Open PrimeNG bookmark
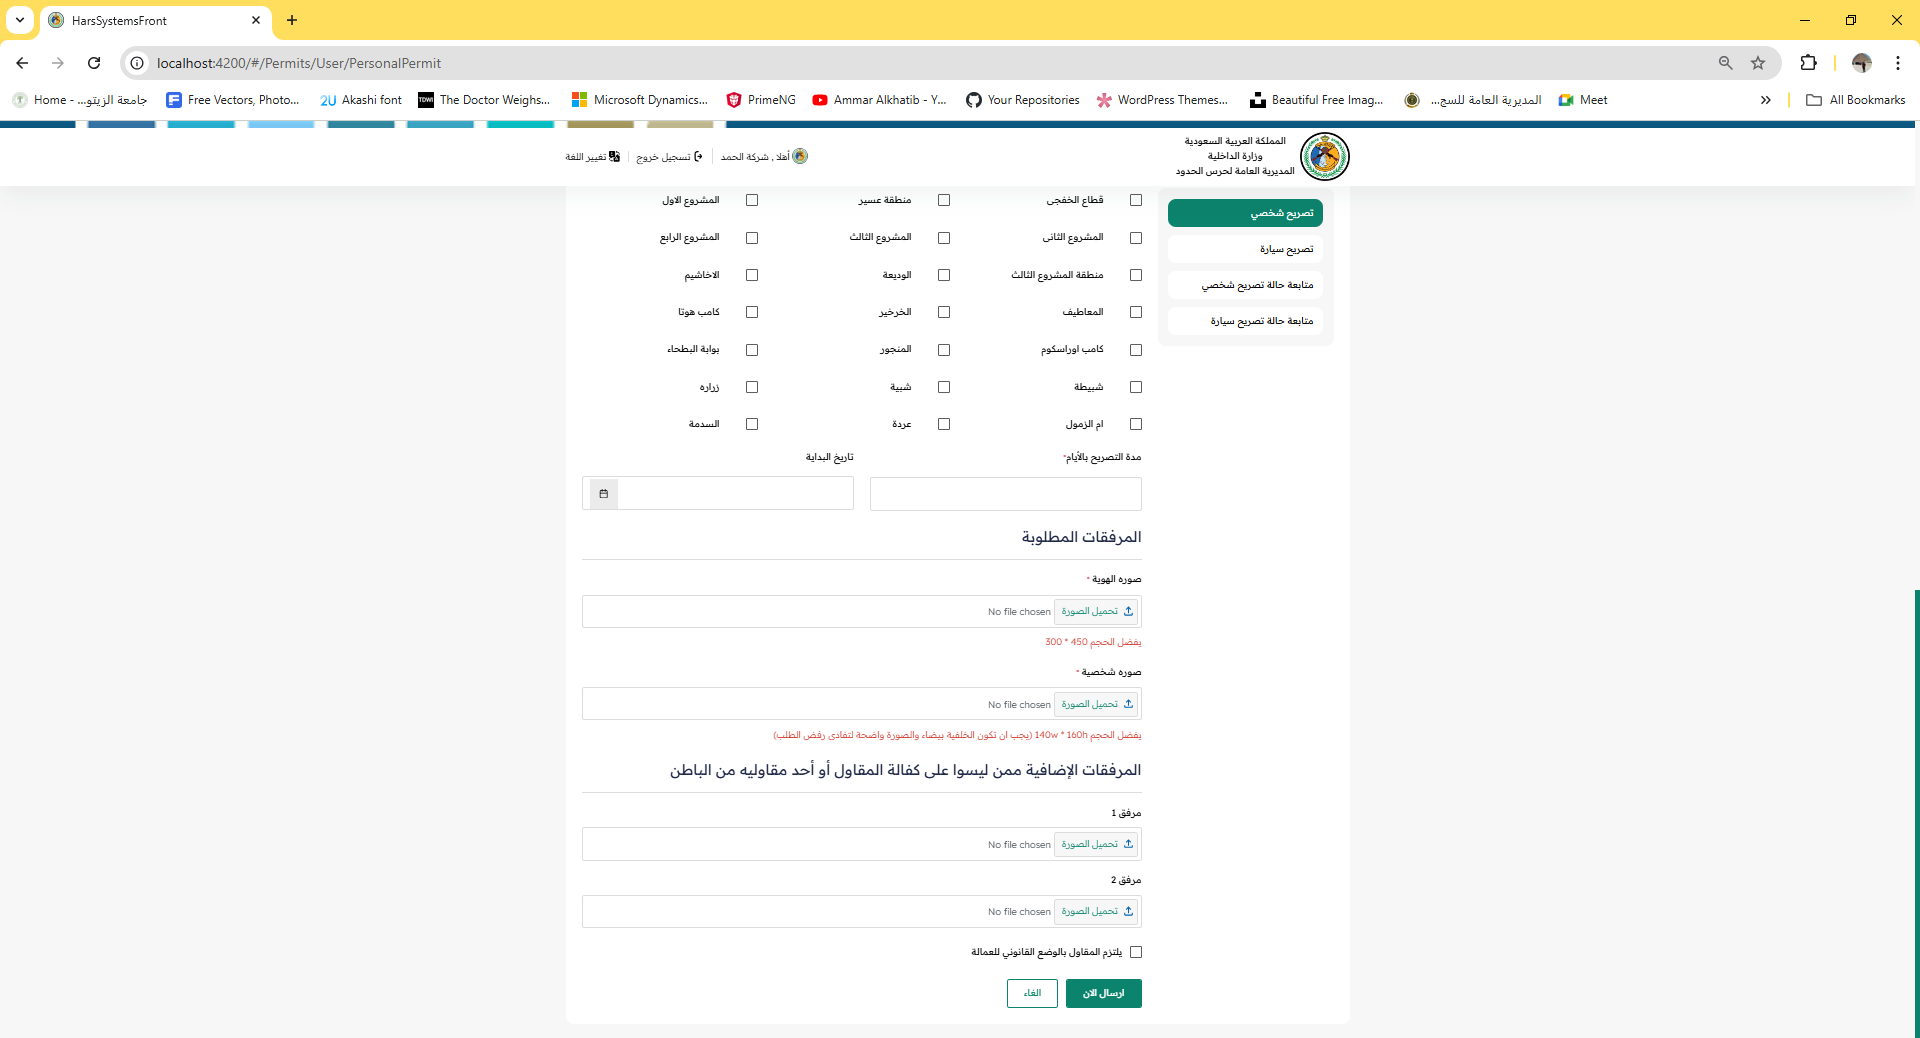This screenshot has width=1920, height=1038. pos(761,100)
